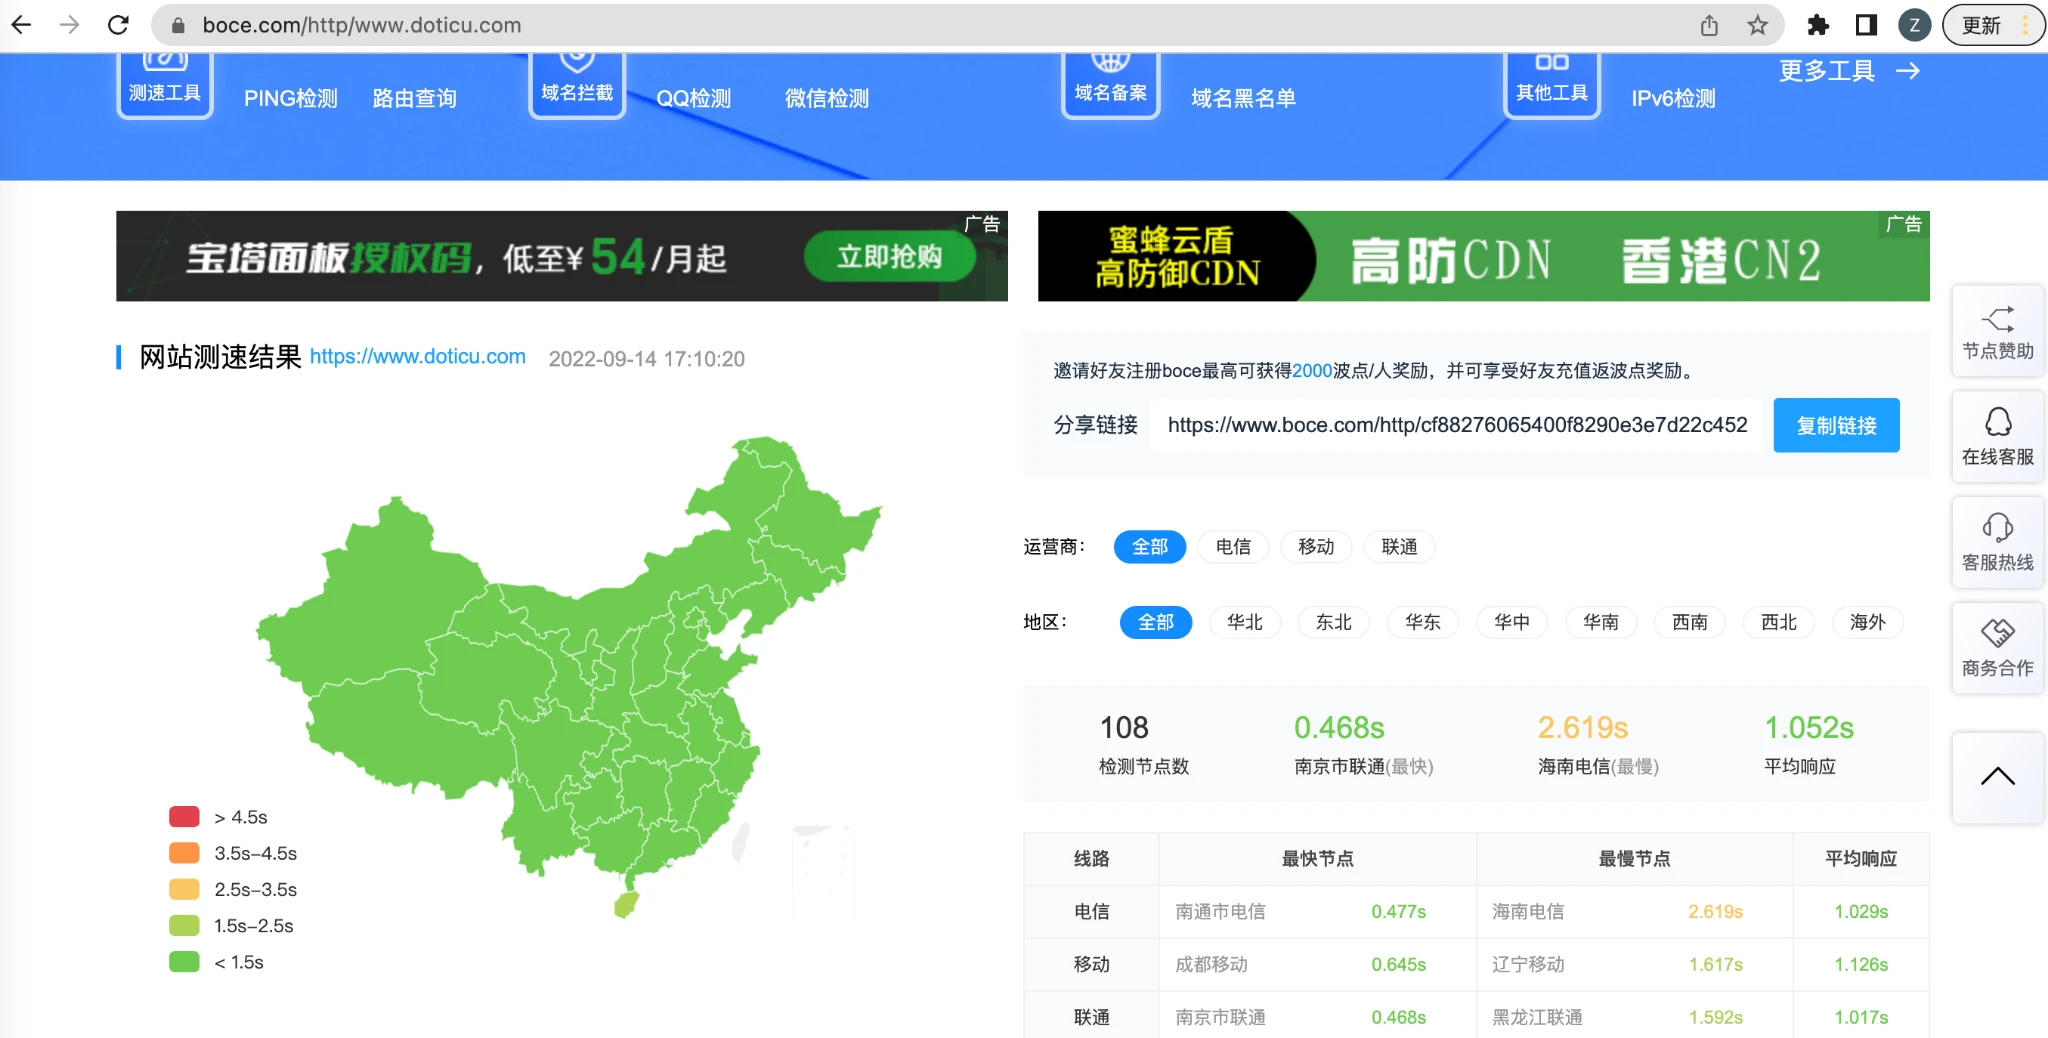Filter region by 华东
Screen dimensions: 2048x1038
pos(1422,622)
